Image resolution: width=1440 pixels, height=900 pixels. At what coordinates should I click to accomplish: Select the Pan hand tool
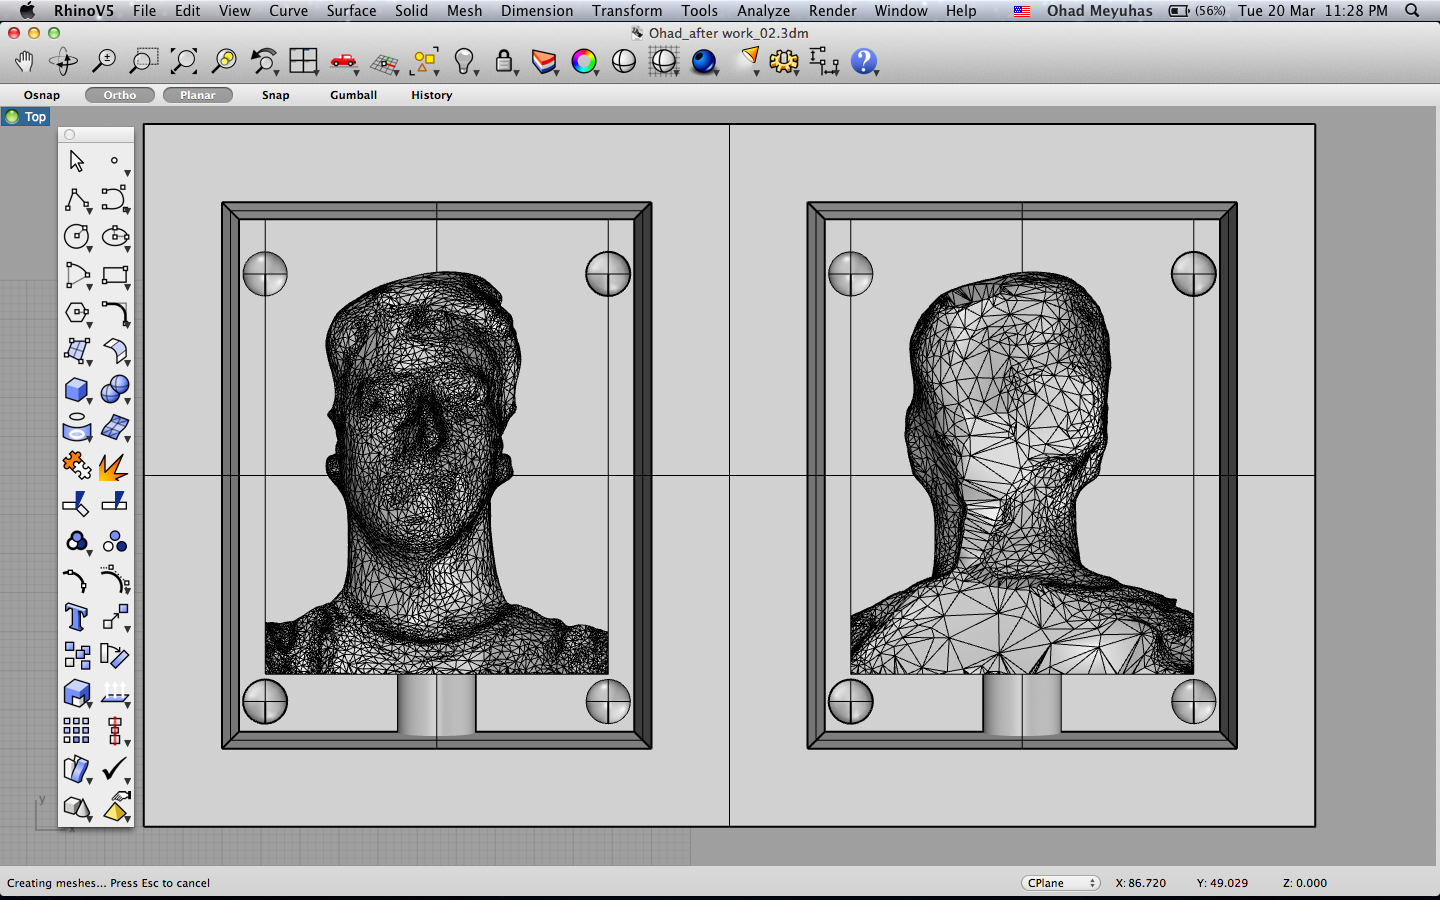click(x=24, y=62)
